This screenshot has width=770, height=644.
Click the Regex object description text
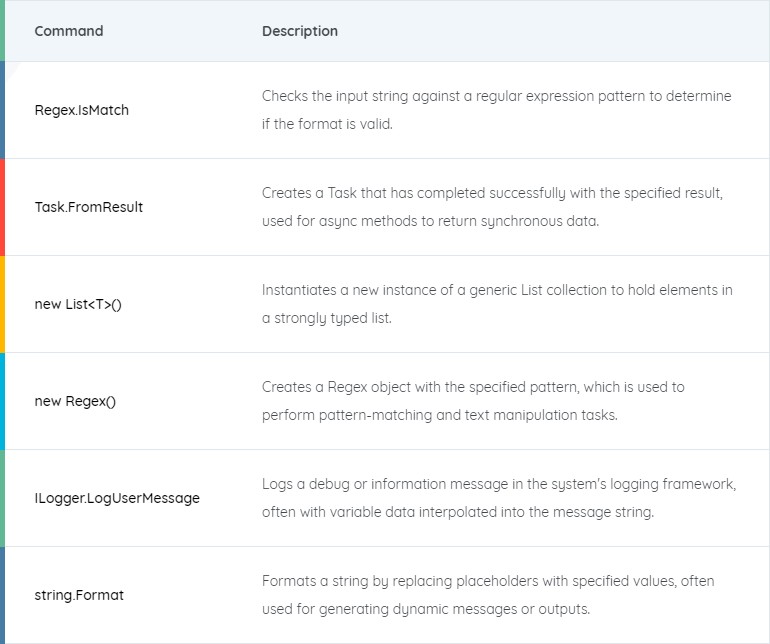tap(473, 401)
